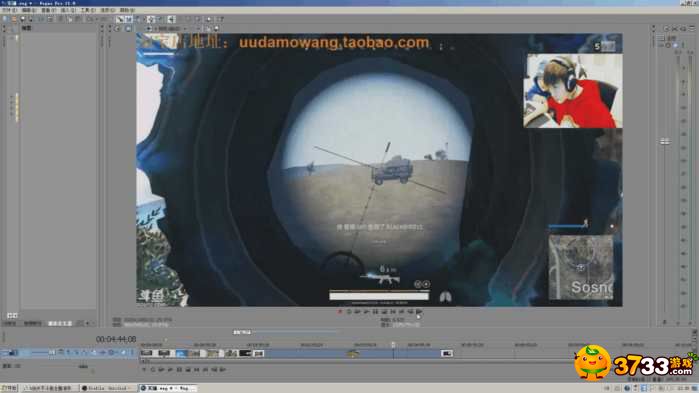Open the 文件 (File) menu
699x393 pixels.
[x=10, y=10]
